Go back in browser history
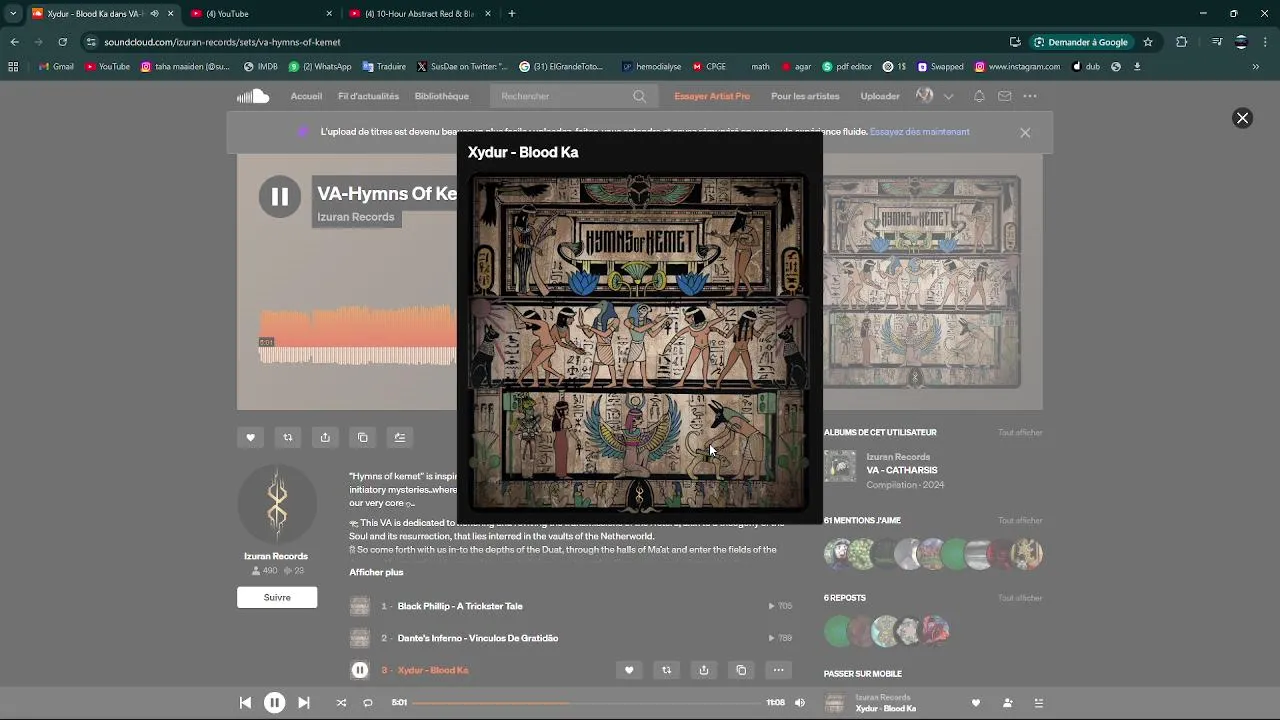 [14, 42]
